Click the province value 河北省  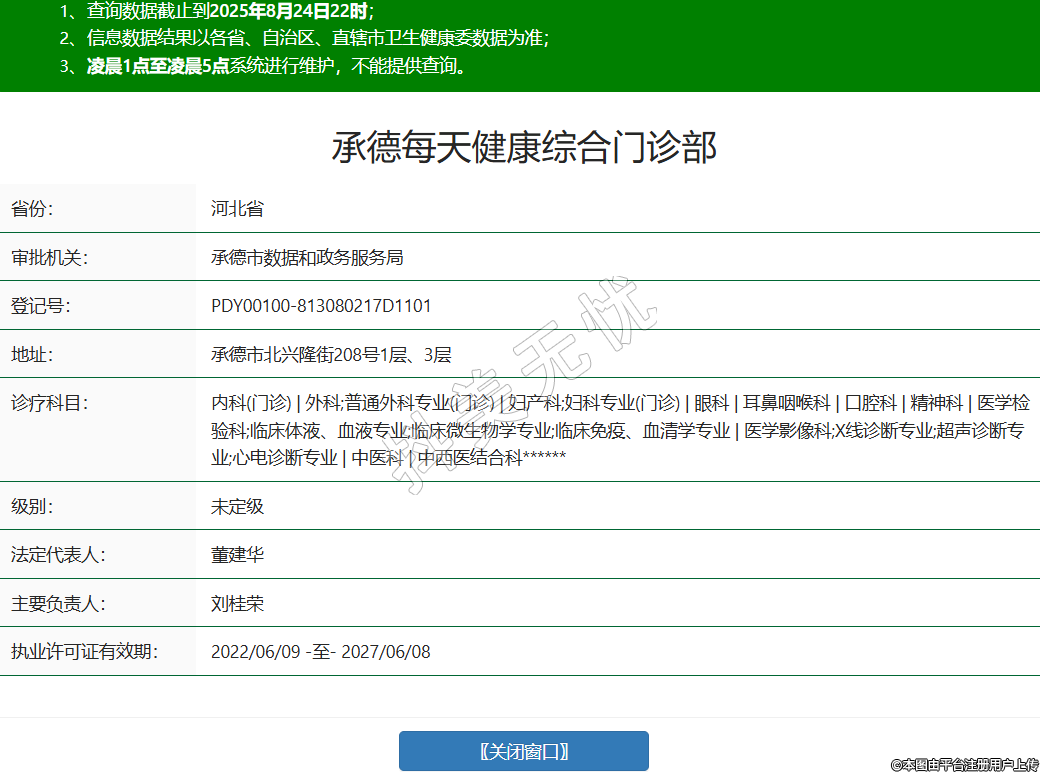pyautogui.click(x=237, y=209)
